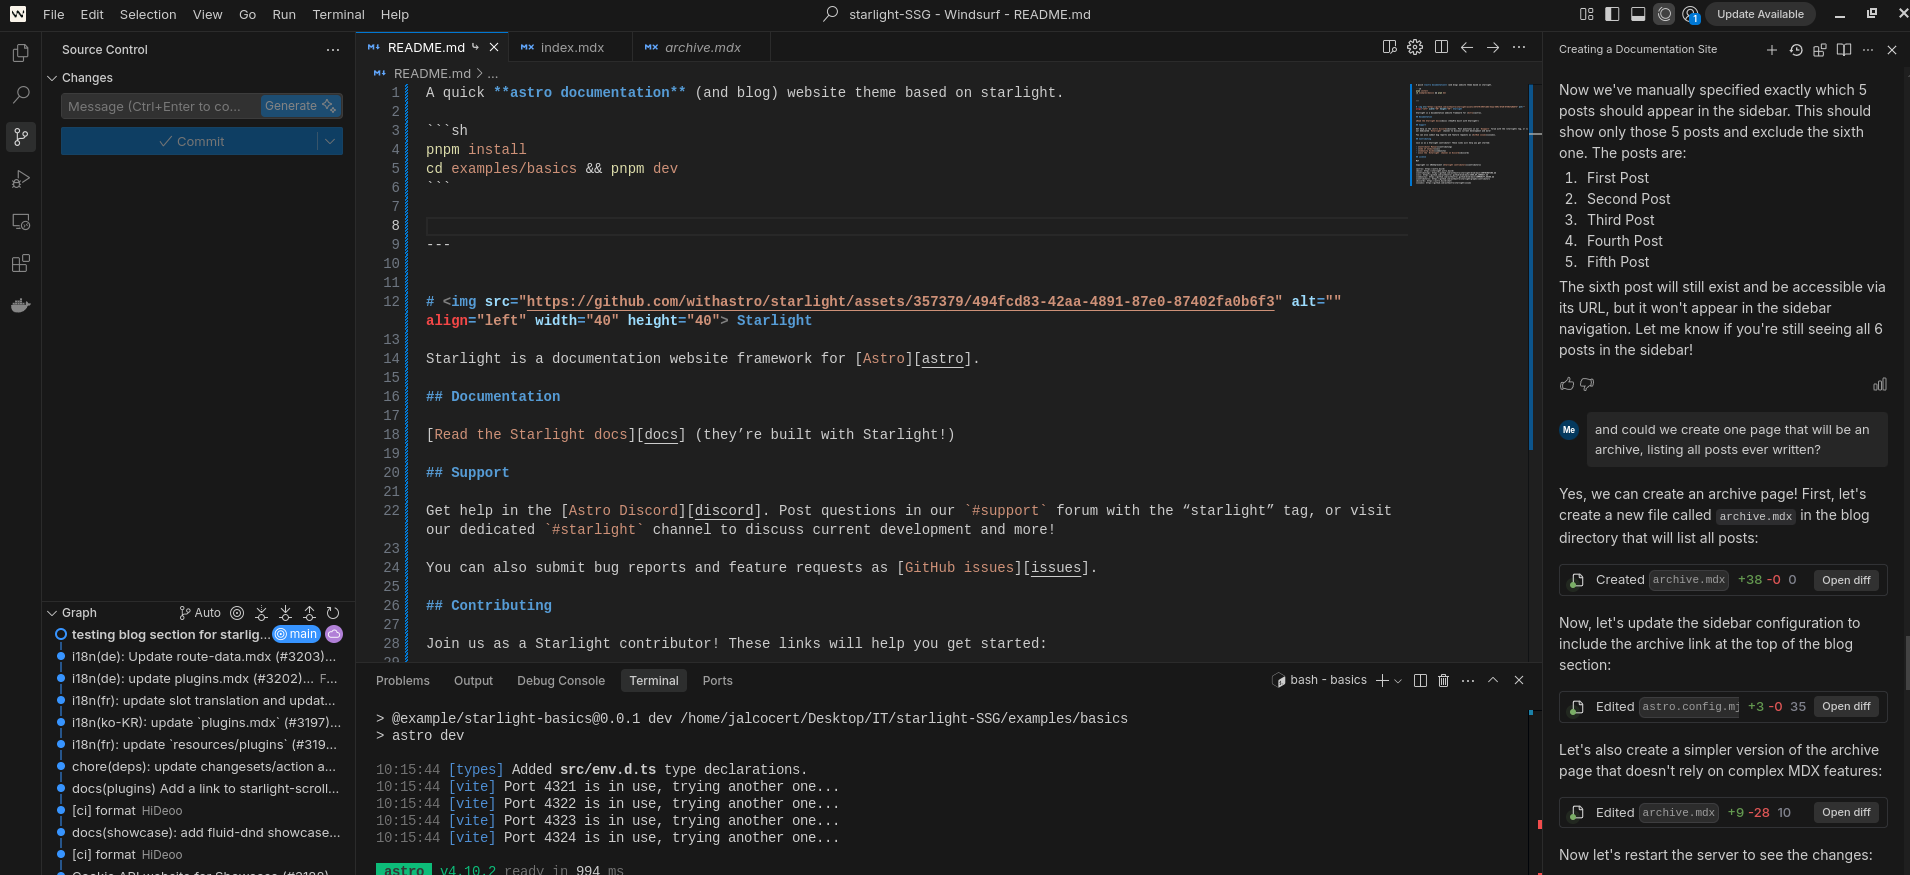The height and width of the screenshot is (875, 1910).
Task: Give thumbs down to the response
Action: tap(1587, 384)
